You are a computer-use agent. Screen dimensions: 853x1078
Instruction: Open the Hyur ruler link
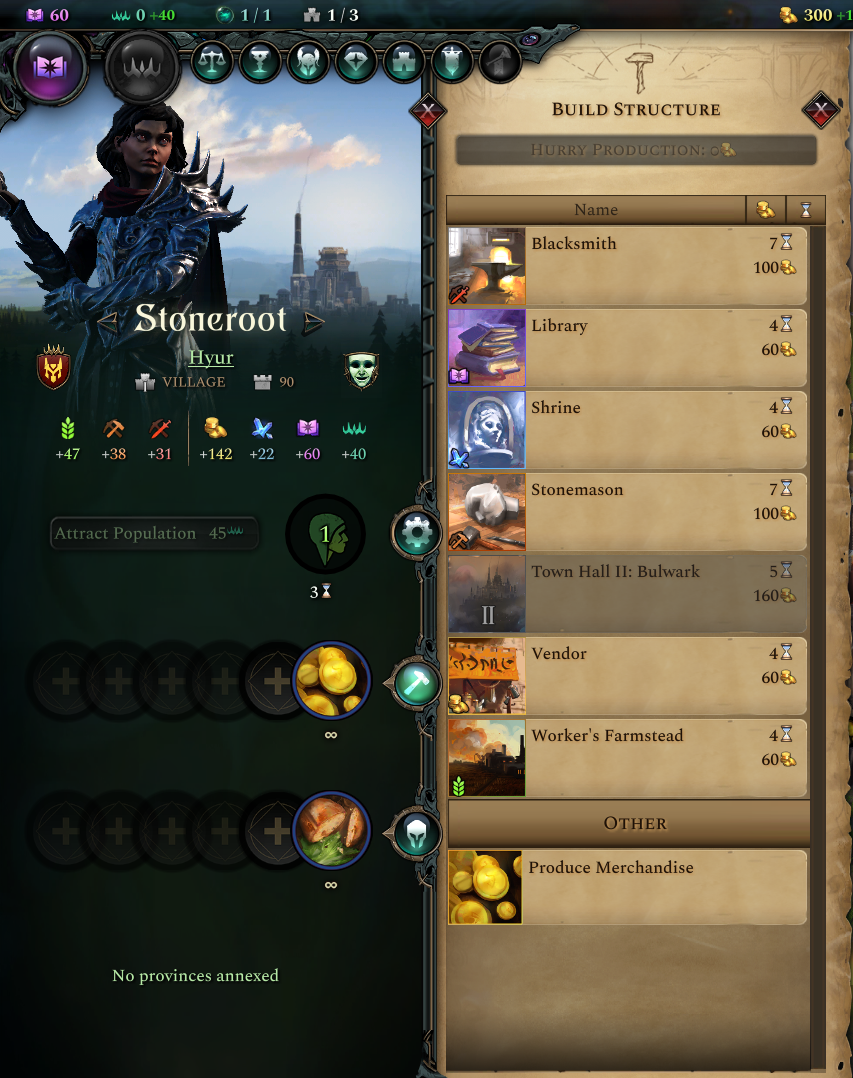pyautogui.click(x=211, y=358)
